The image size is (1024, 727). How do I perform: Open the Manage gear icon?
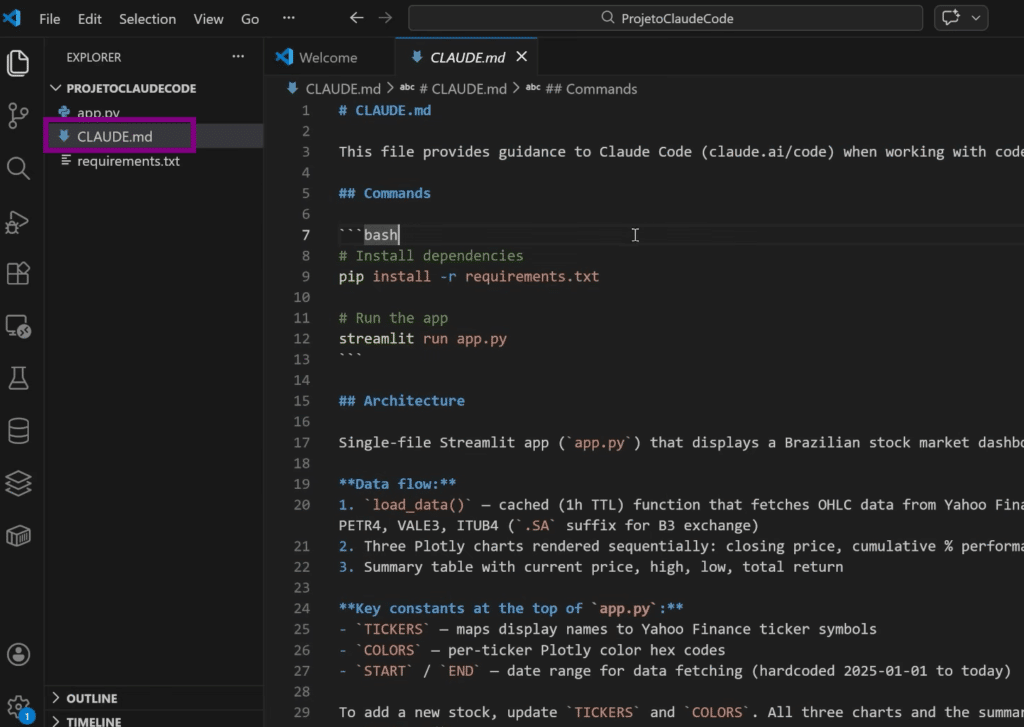coord(18,707)
